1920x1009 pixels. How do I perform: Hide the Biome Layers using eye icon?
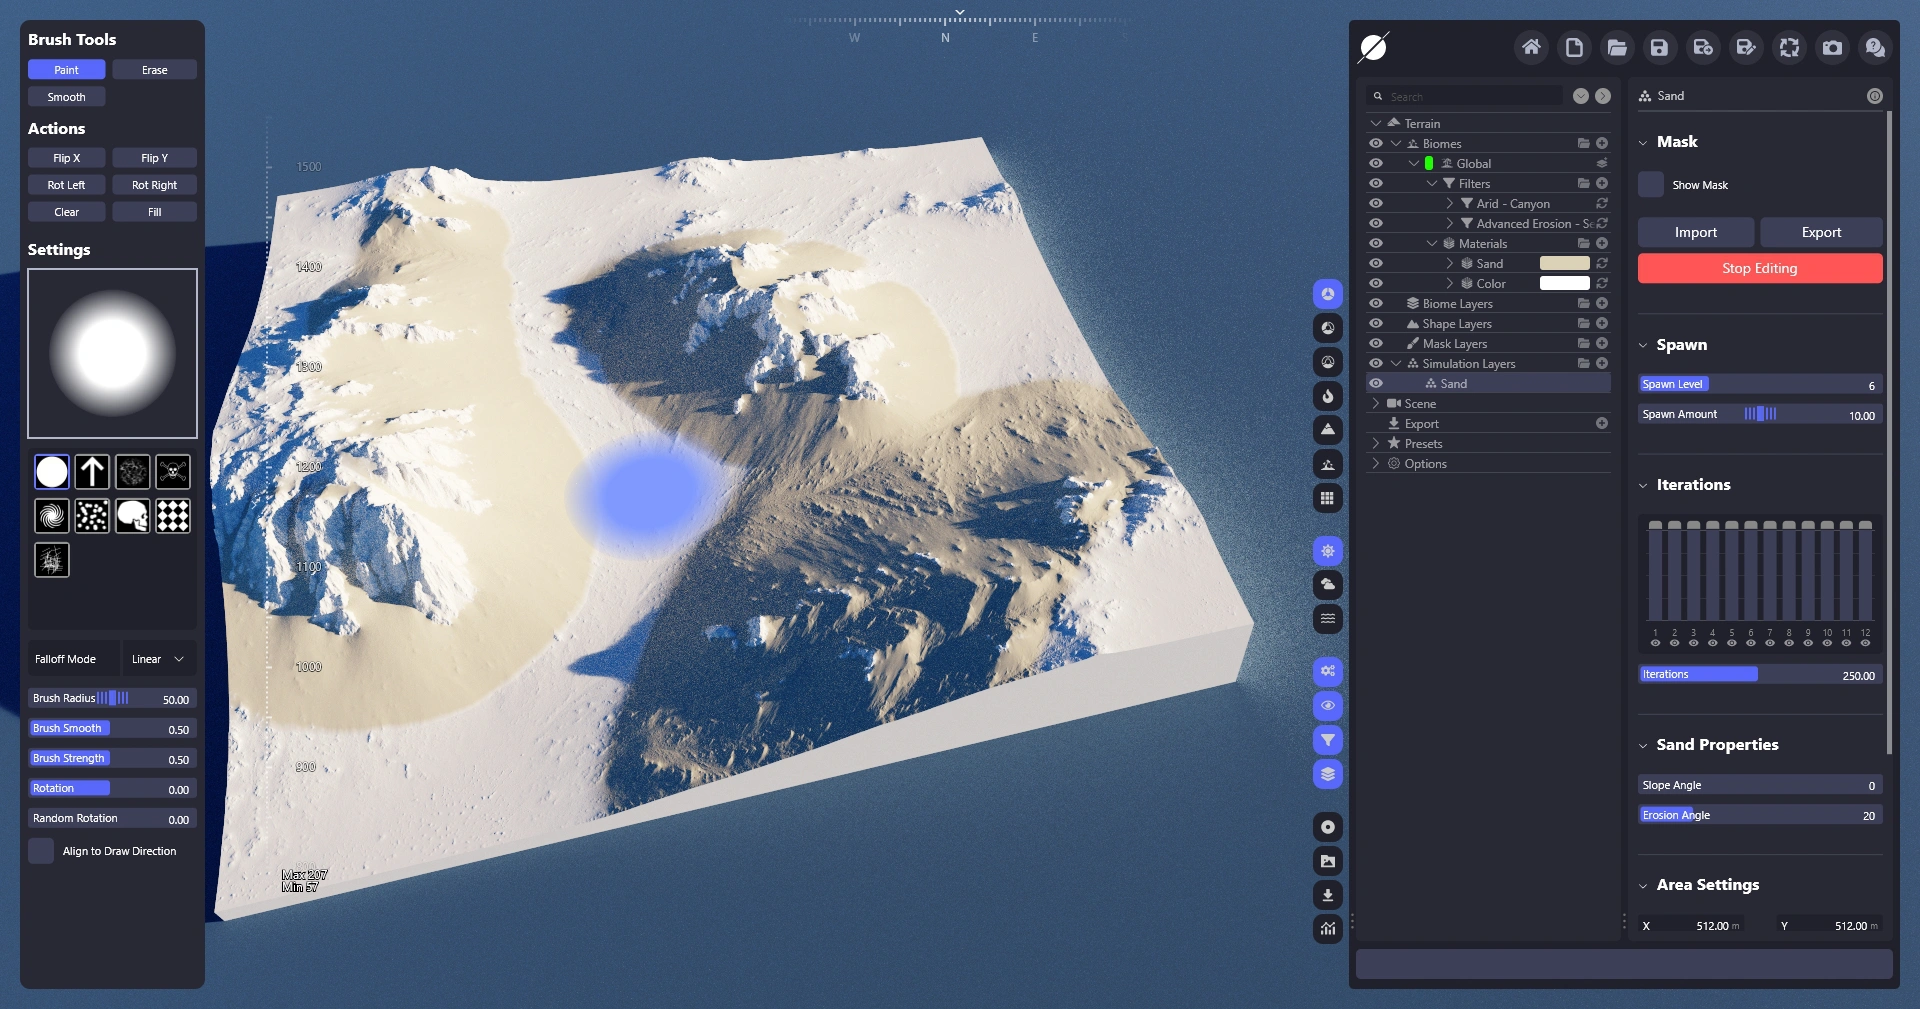point(1376,304)
